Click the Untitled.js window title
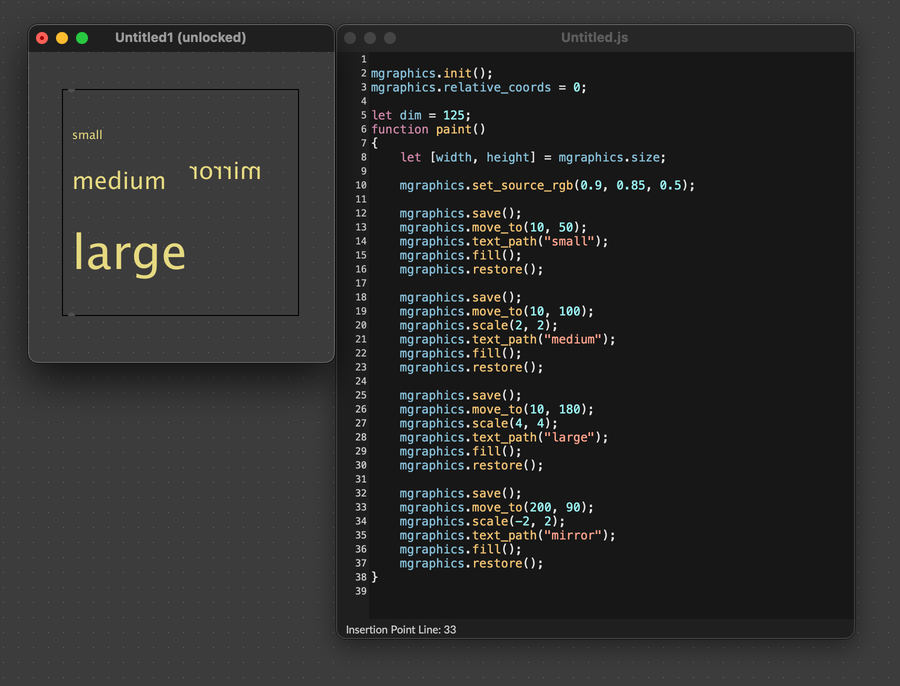This screenshot has height=686, width=900. point(594,38)
